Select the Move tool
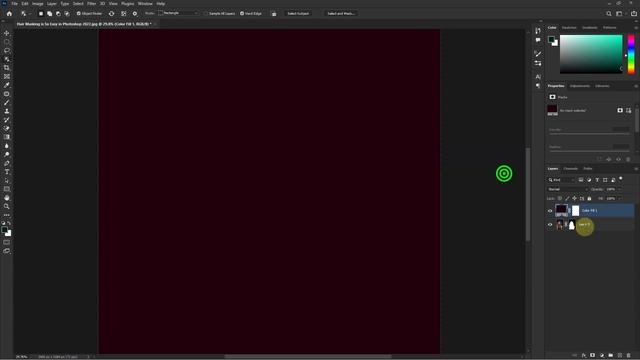The height and width of the screenshot is (360, 640). coord(7,33)
